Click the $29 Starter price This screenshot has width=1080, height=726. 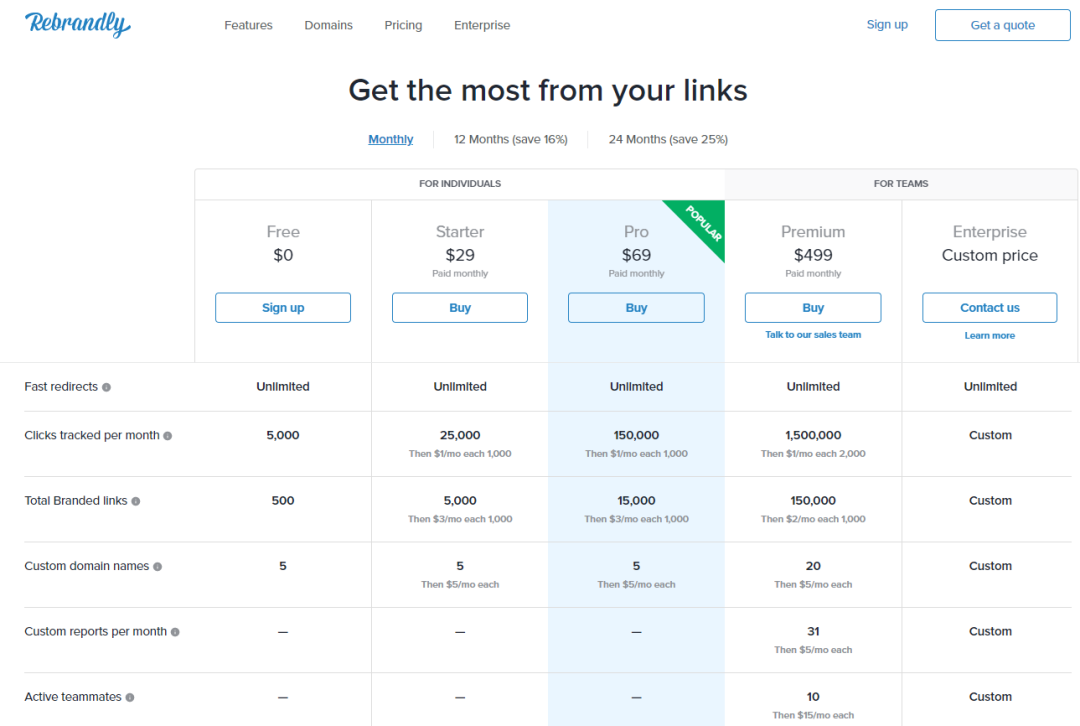pos(460,256)
